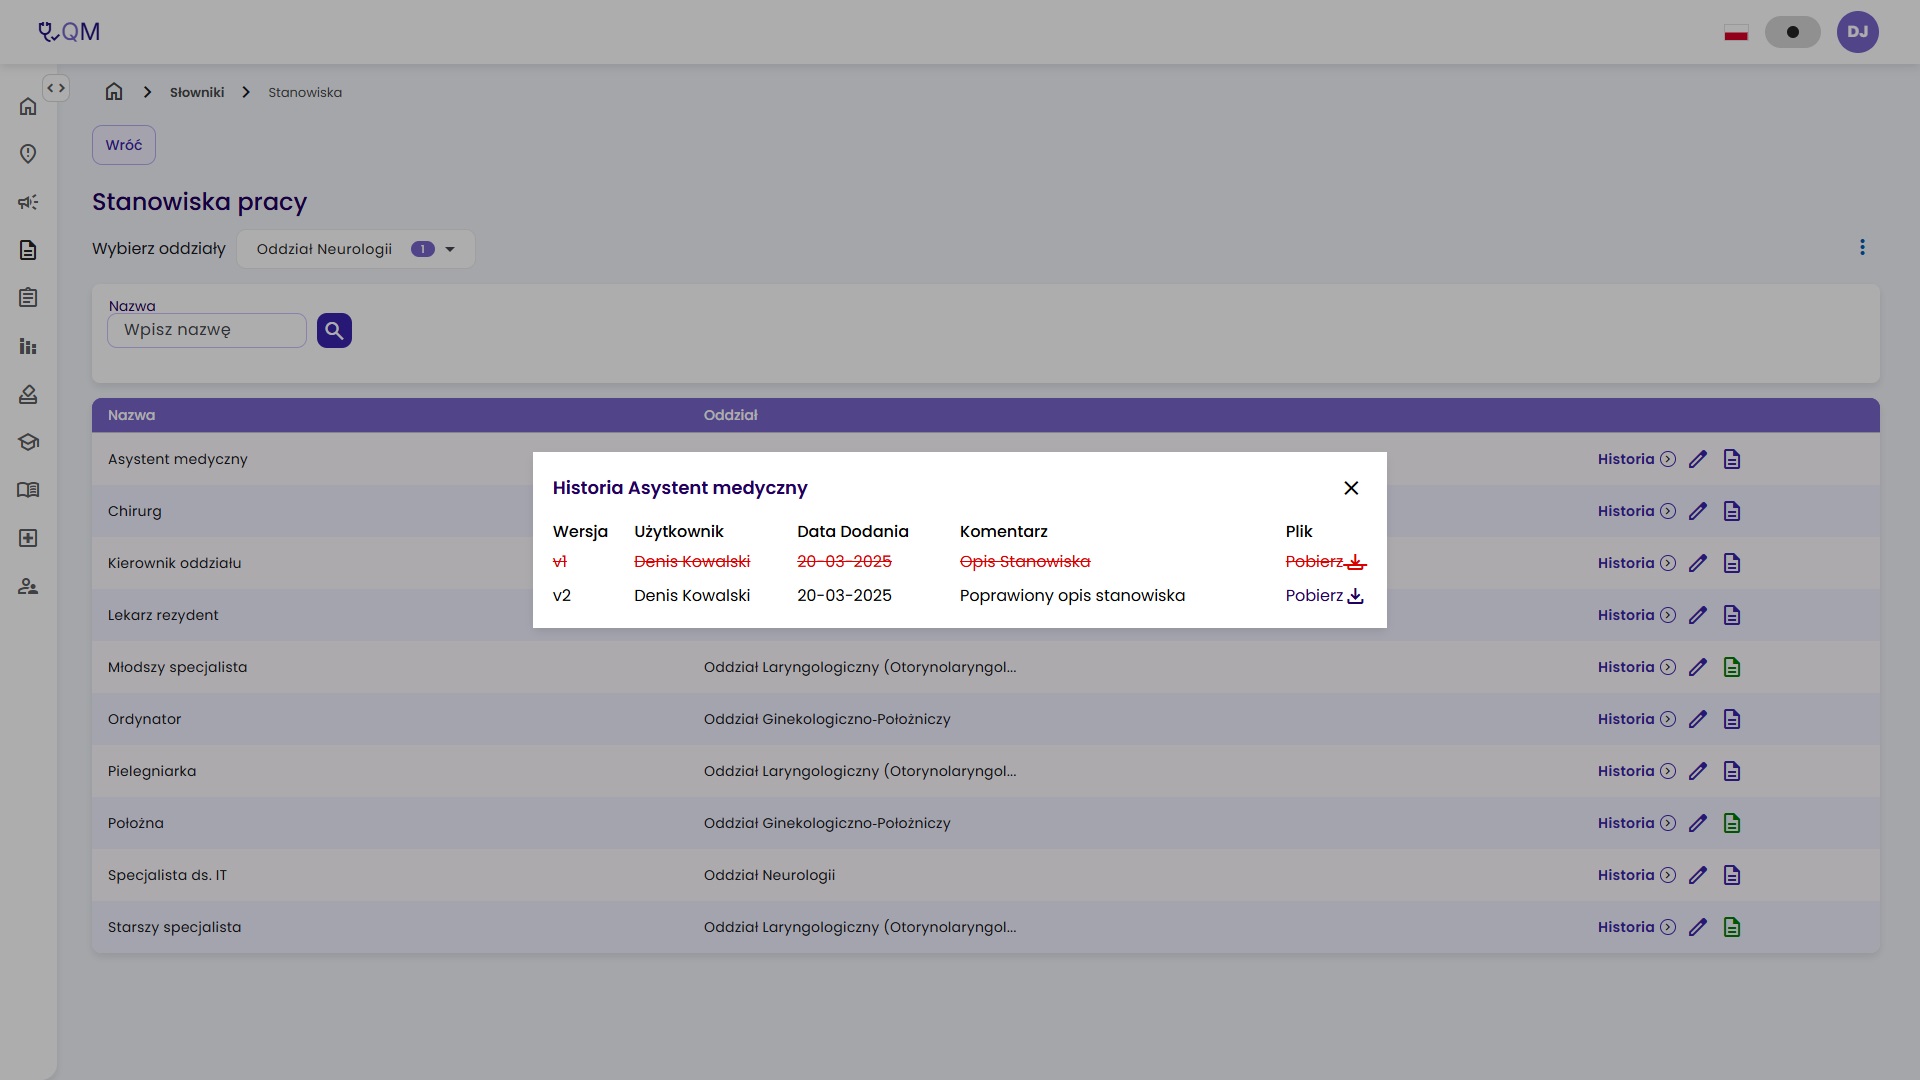This screenshot has height=1080, width=1920.
Task: Click the Wróć back button
Action: point(124,145)
